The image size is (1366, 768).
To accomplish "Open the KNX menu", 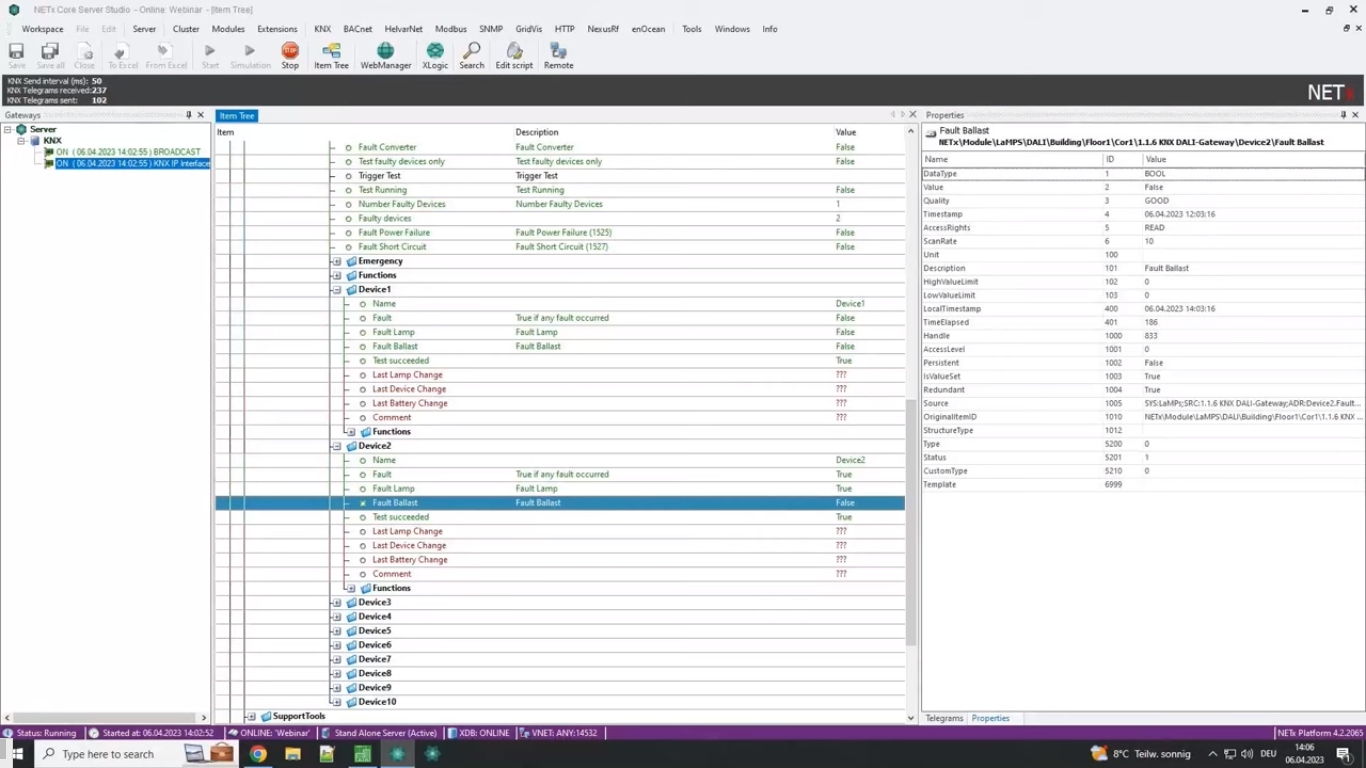I will pyautogui.click(x=322, y=29).
